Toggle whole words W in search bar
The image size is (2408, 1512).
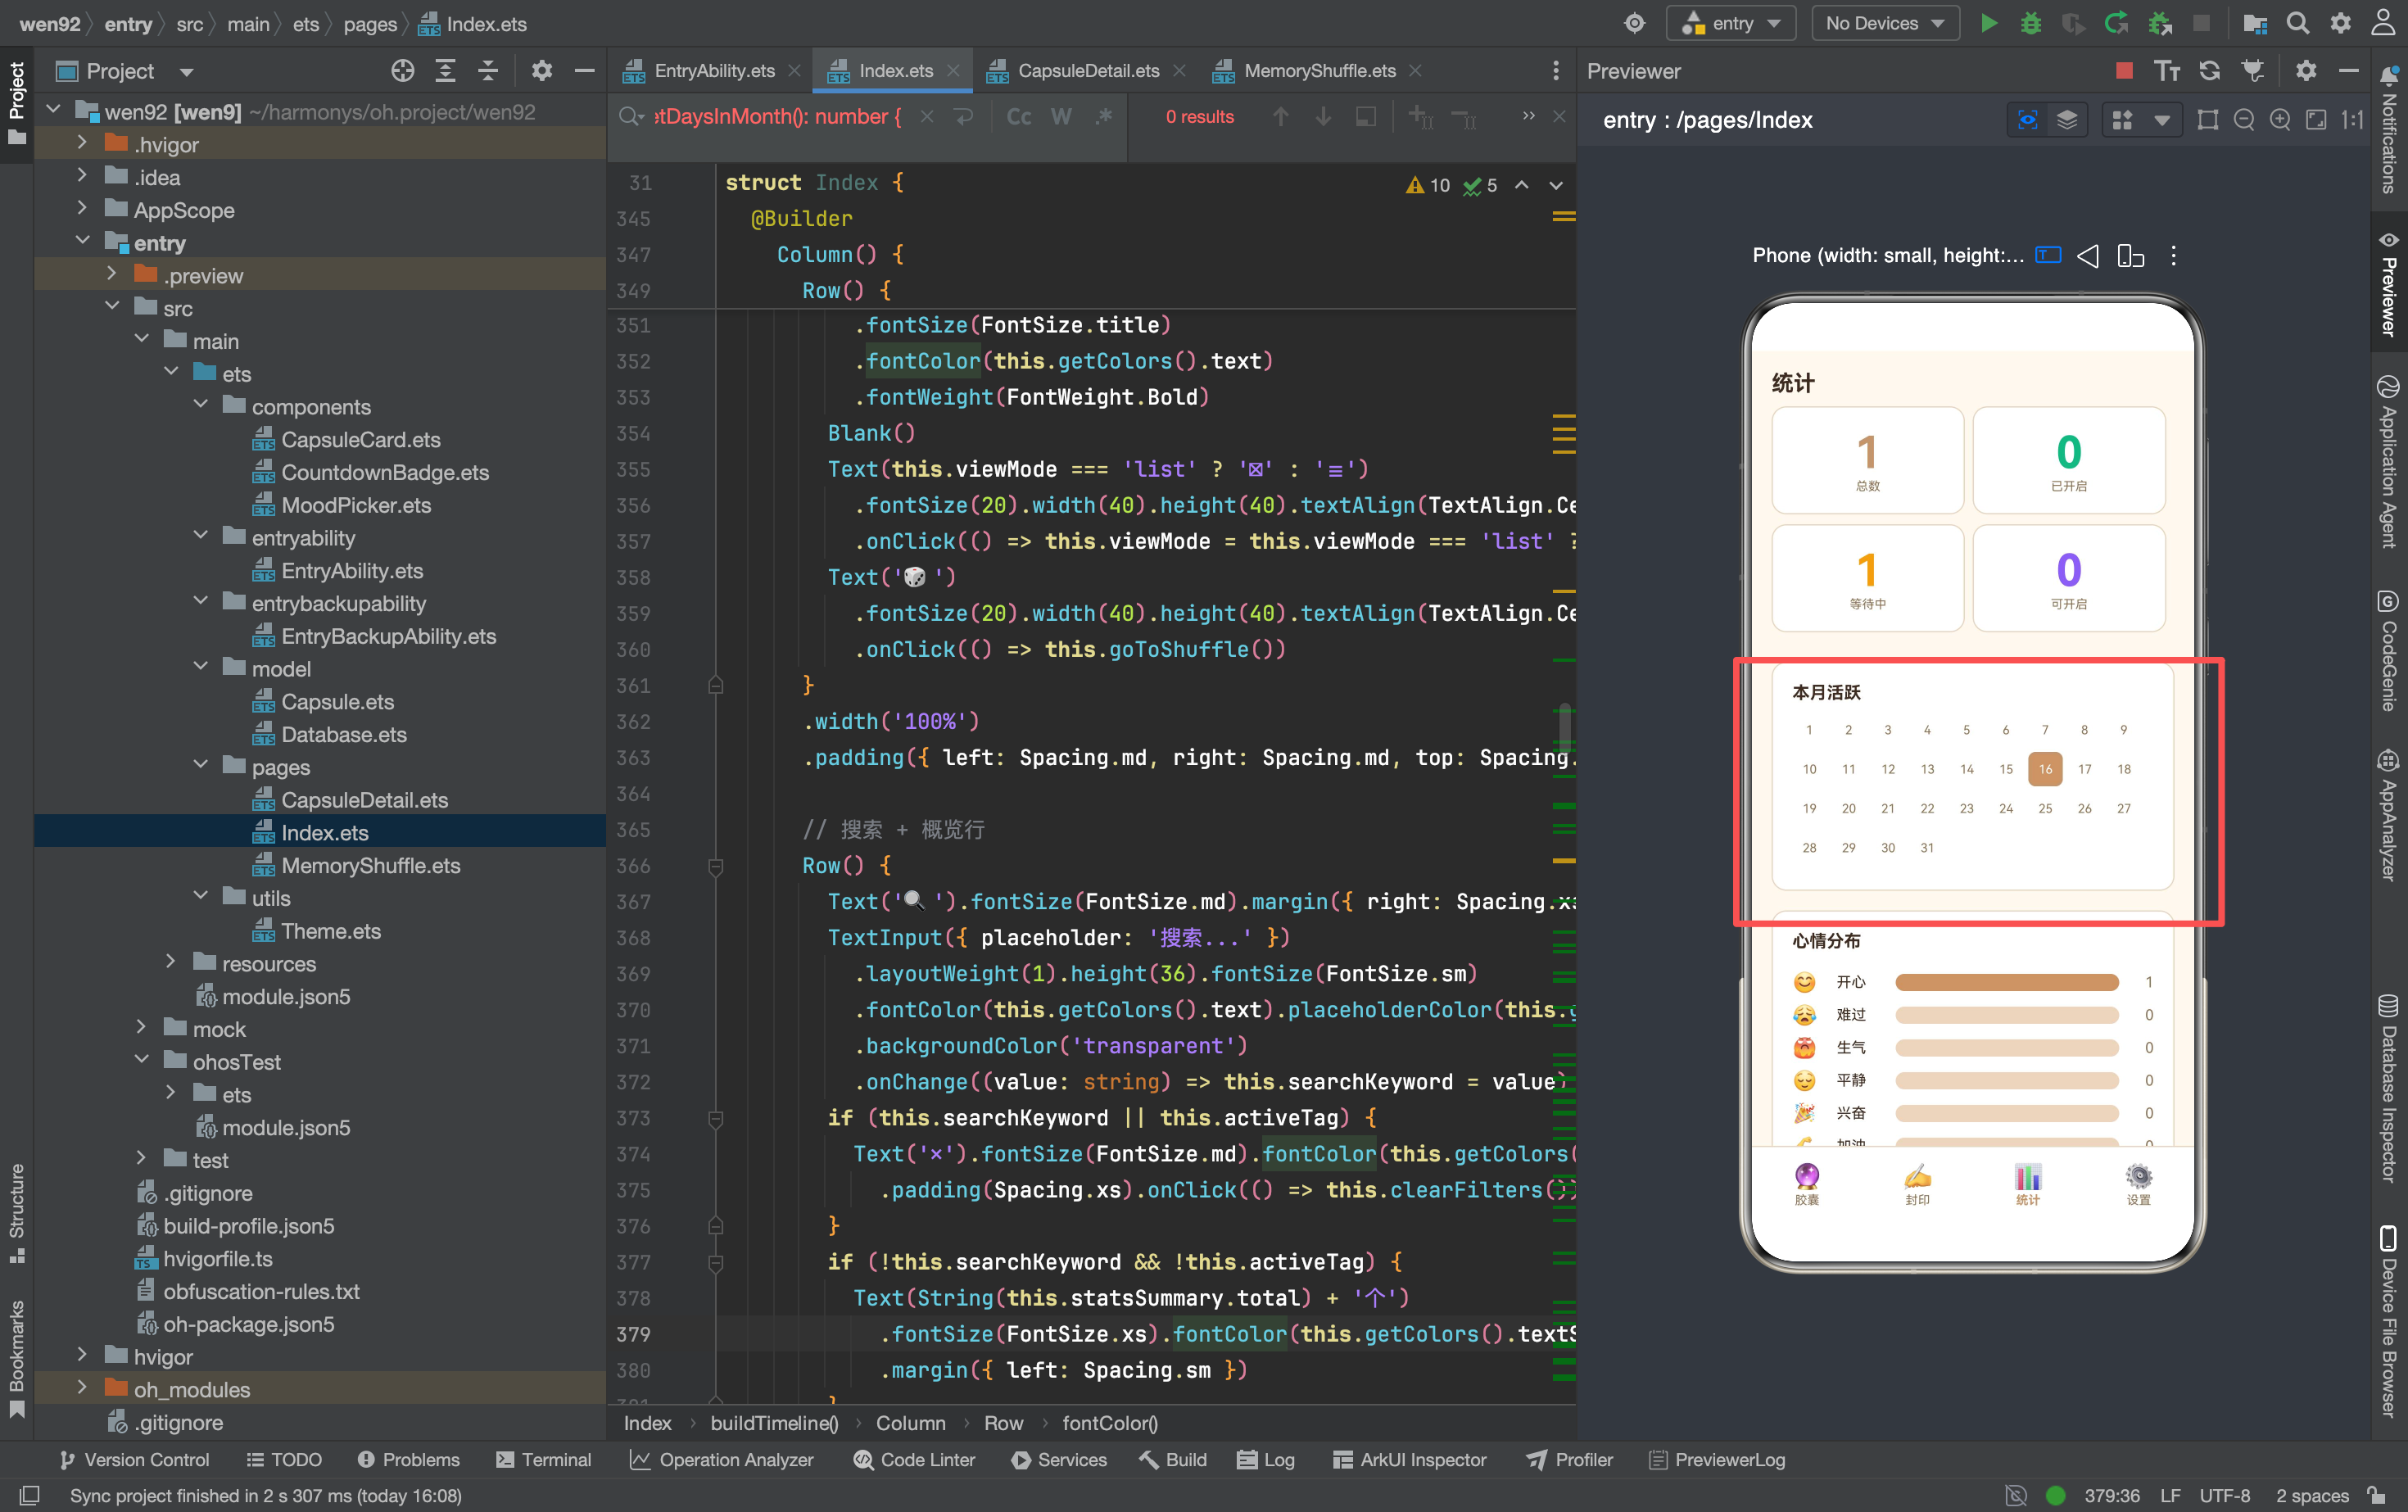click(1061, 117)
